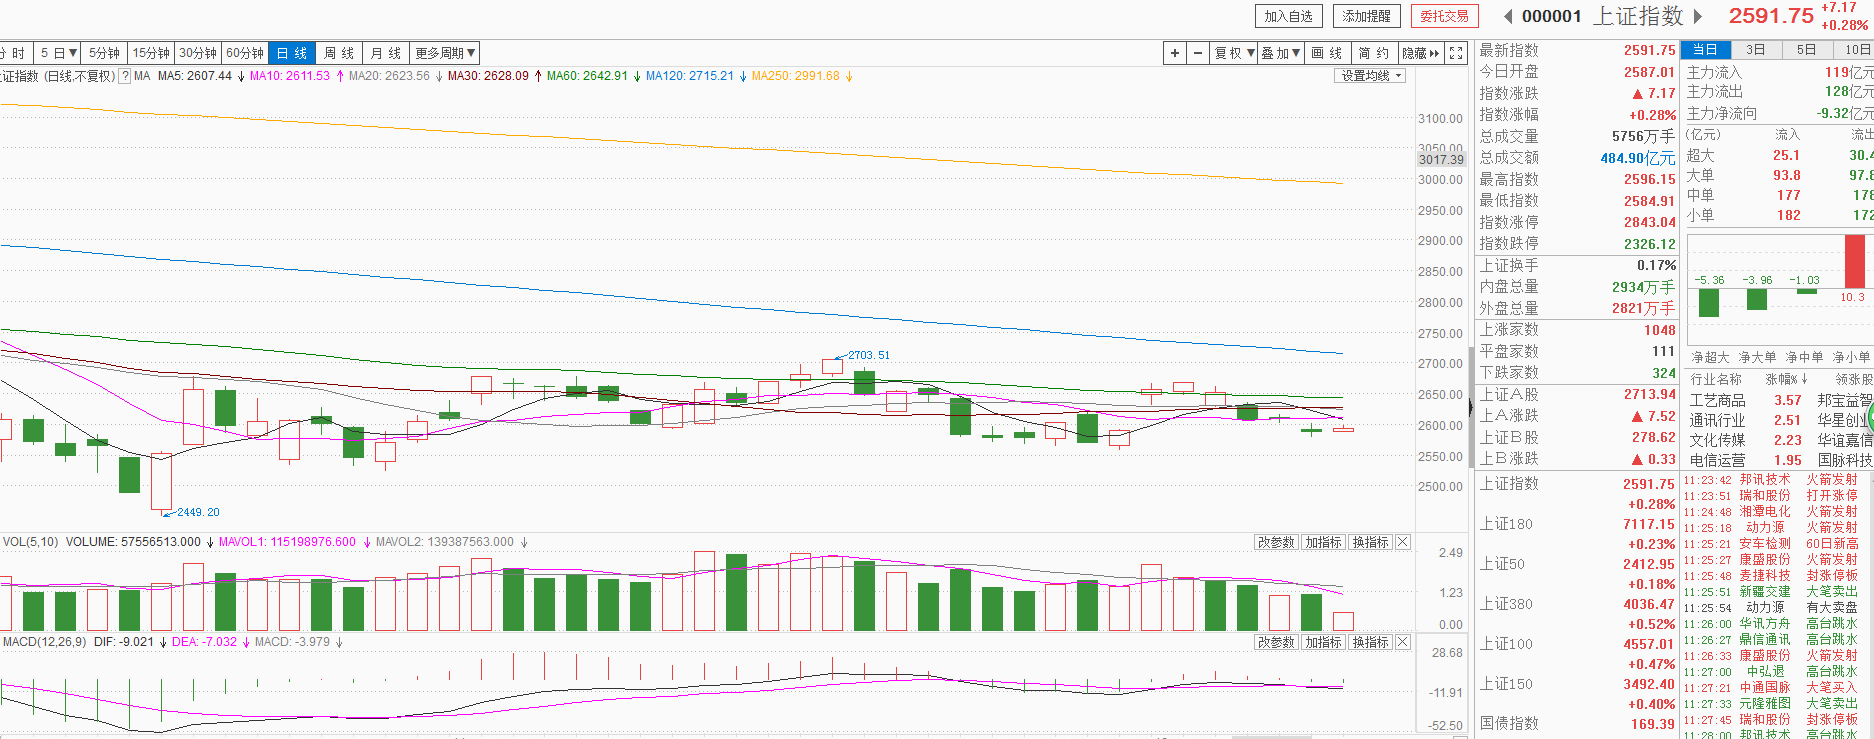Open 更多周期 more periods dropdown

tap(445, 53)
